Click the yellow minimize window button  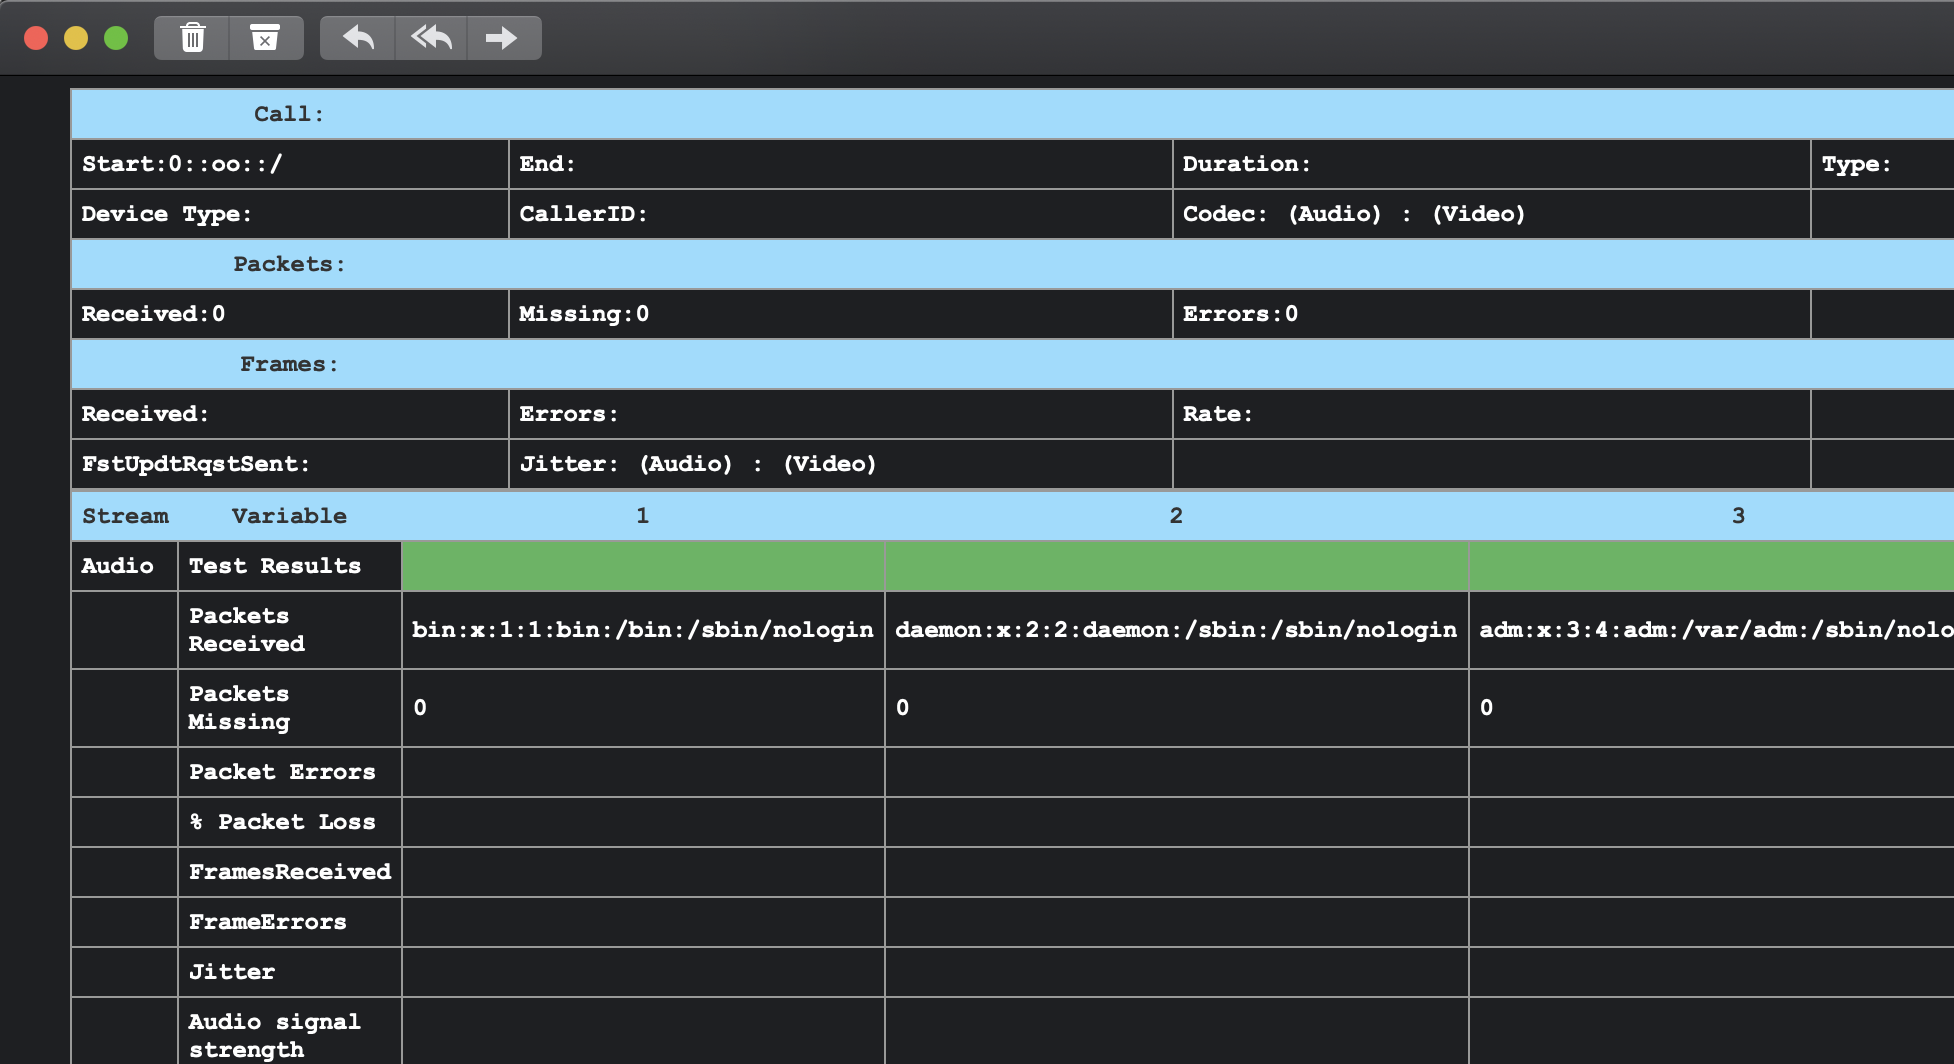click(x=76, y=38)
